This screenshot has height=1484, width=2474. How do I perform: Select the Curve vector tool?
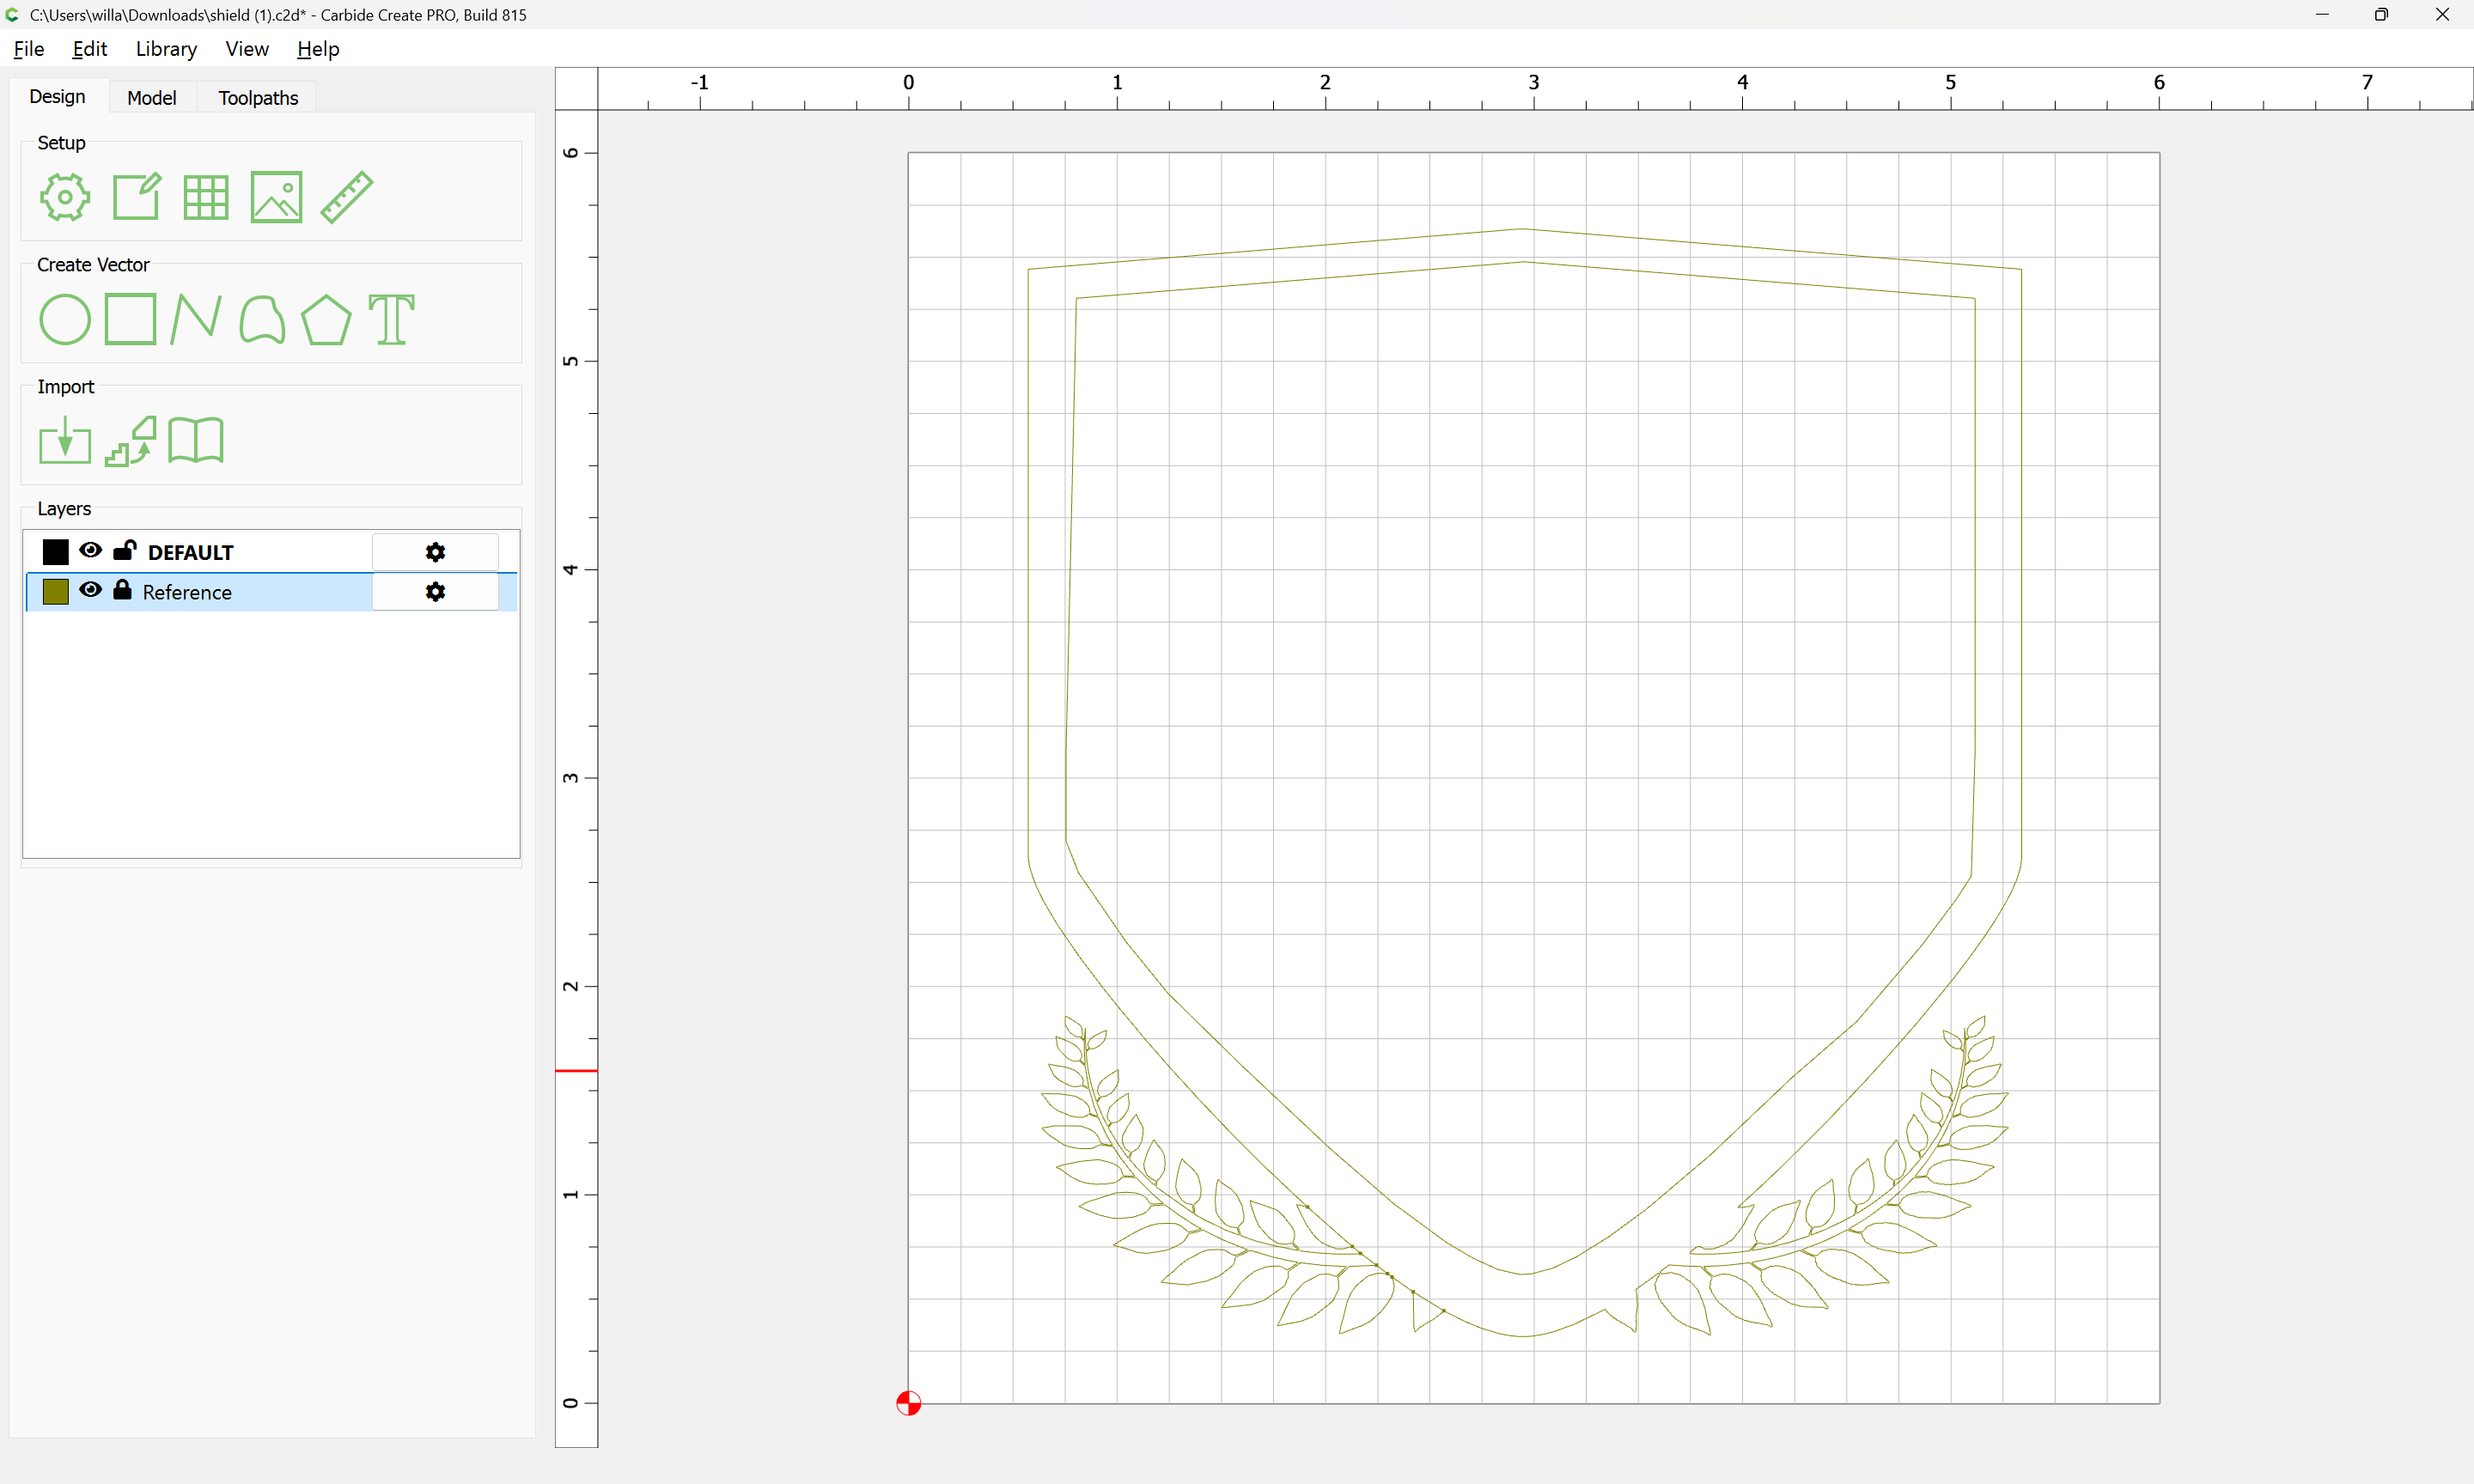pos(262,319)
